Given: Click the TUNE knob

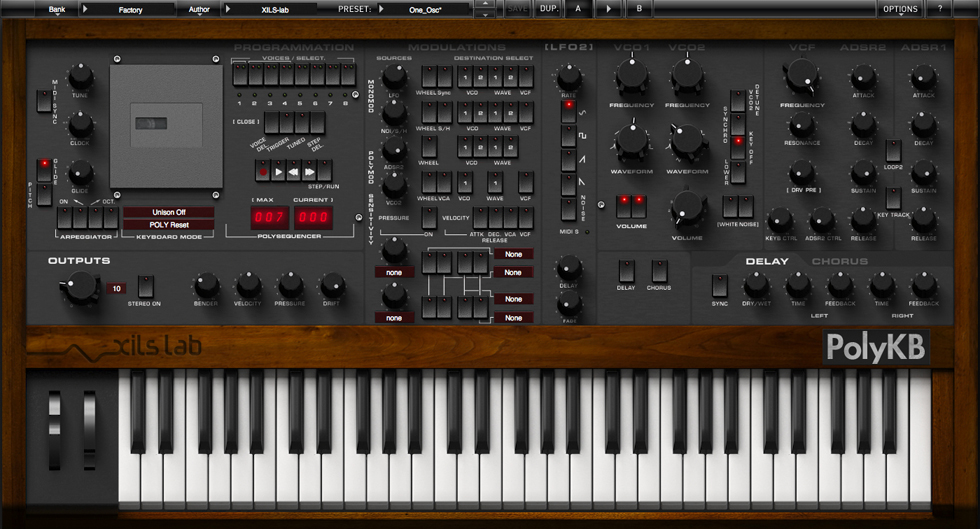Looking at the screenshot, I should click(80, 76).
